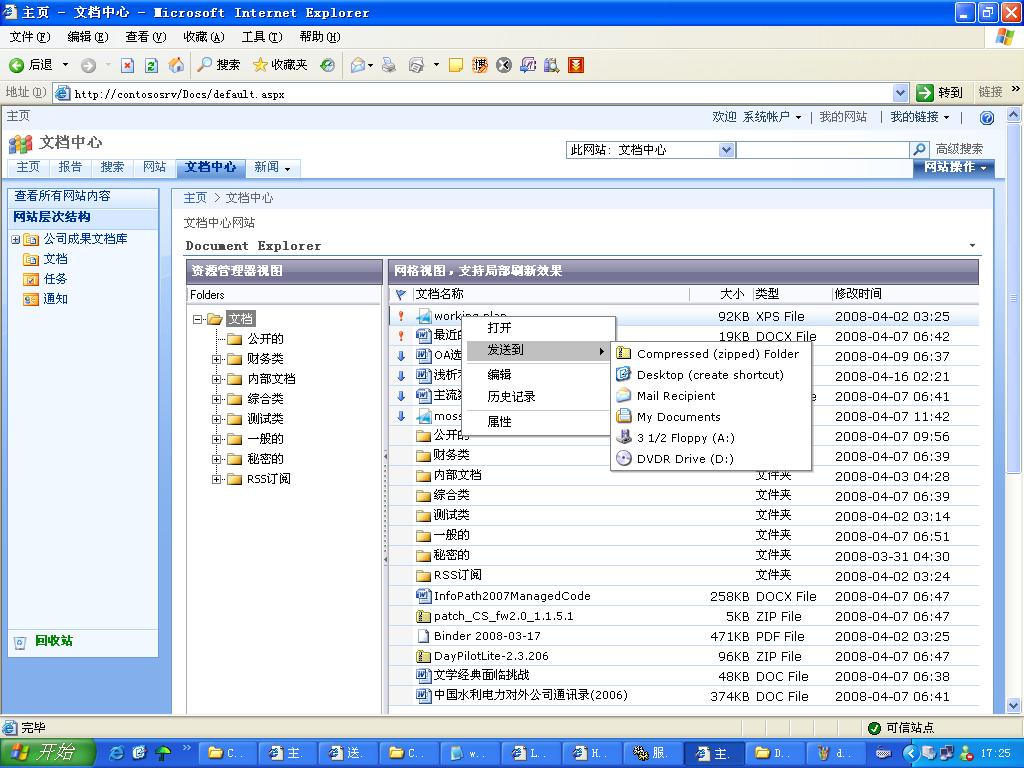Image resolution: width=1024 pixels, height=768 pixels.
Task: Click the Stop loading icon
Action: 127,65
